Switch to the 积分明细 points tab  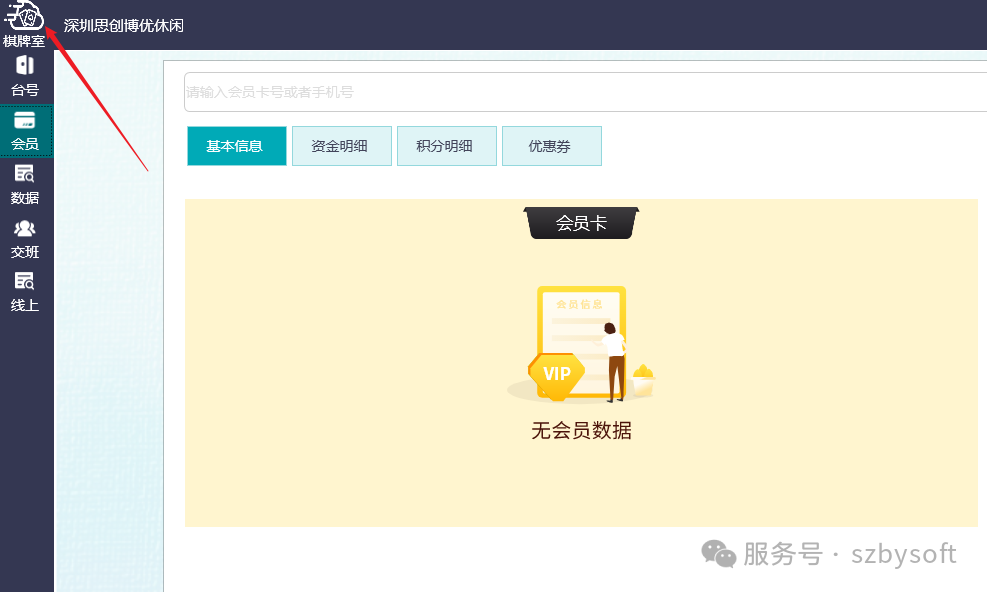(x=446, y=145)
